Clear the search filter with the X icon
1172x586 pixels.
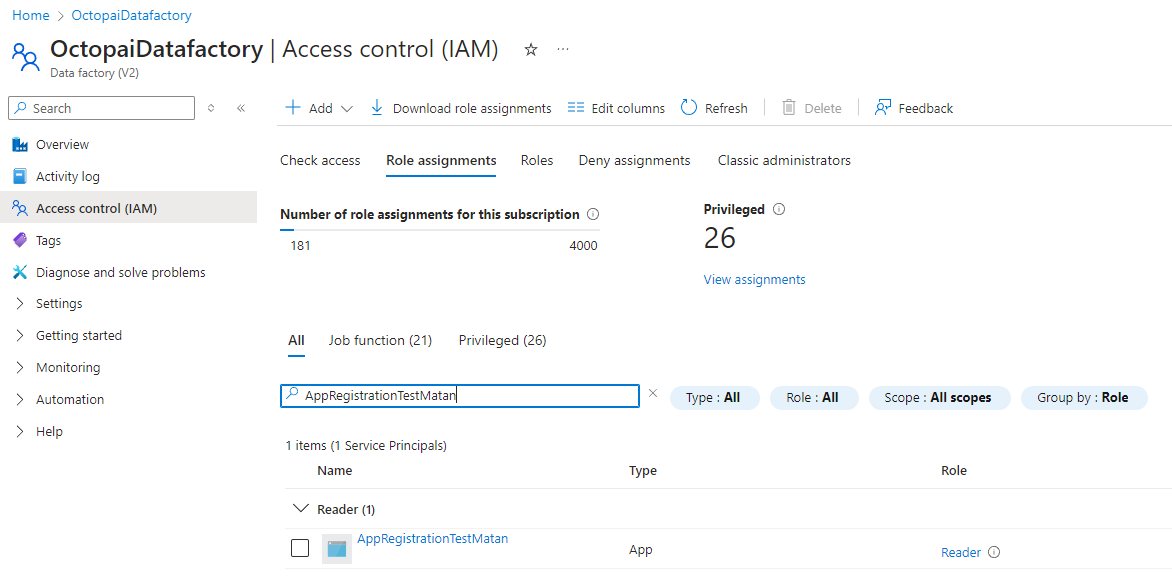653,394
